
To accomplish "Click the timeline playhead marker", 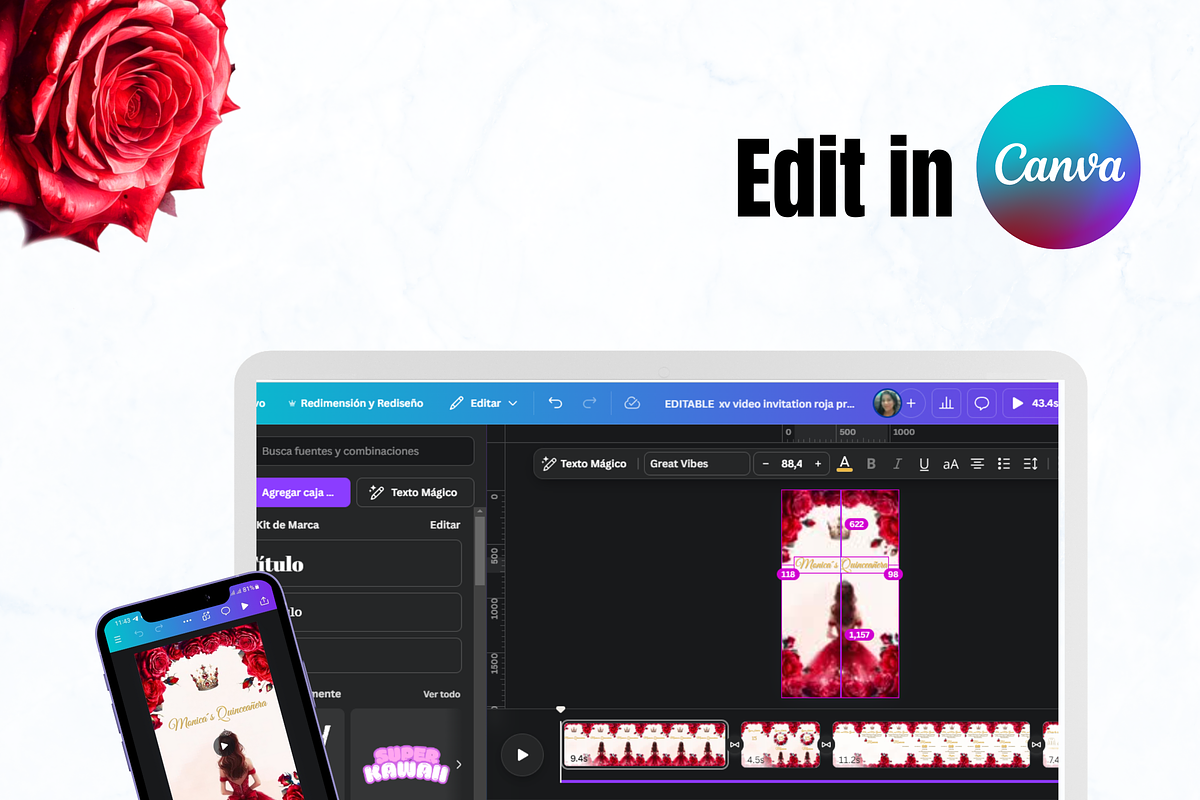I will point(561,709).
